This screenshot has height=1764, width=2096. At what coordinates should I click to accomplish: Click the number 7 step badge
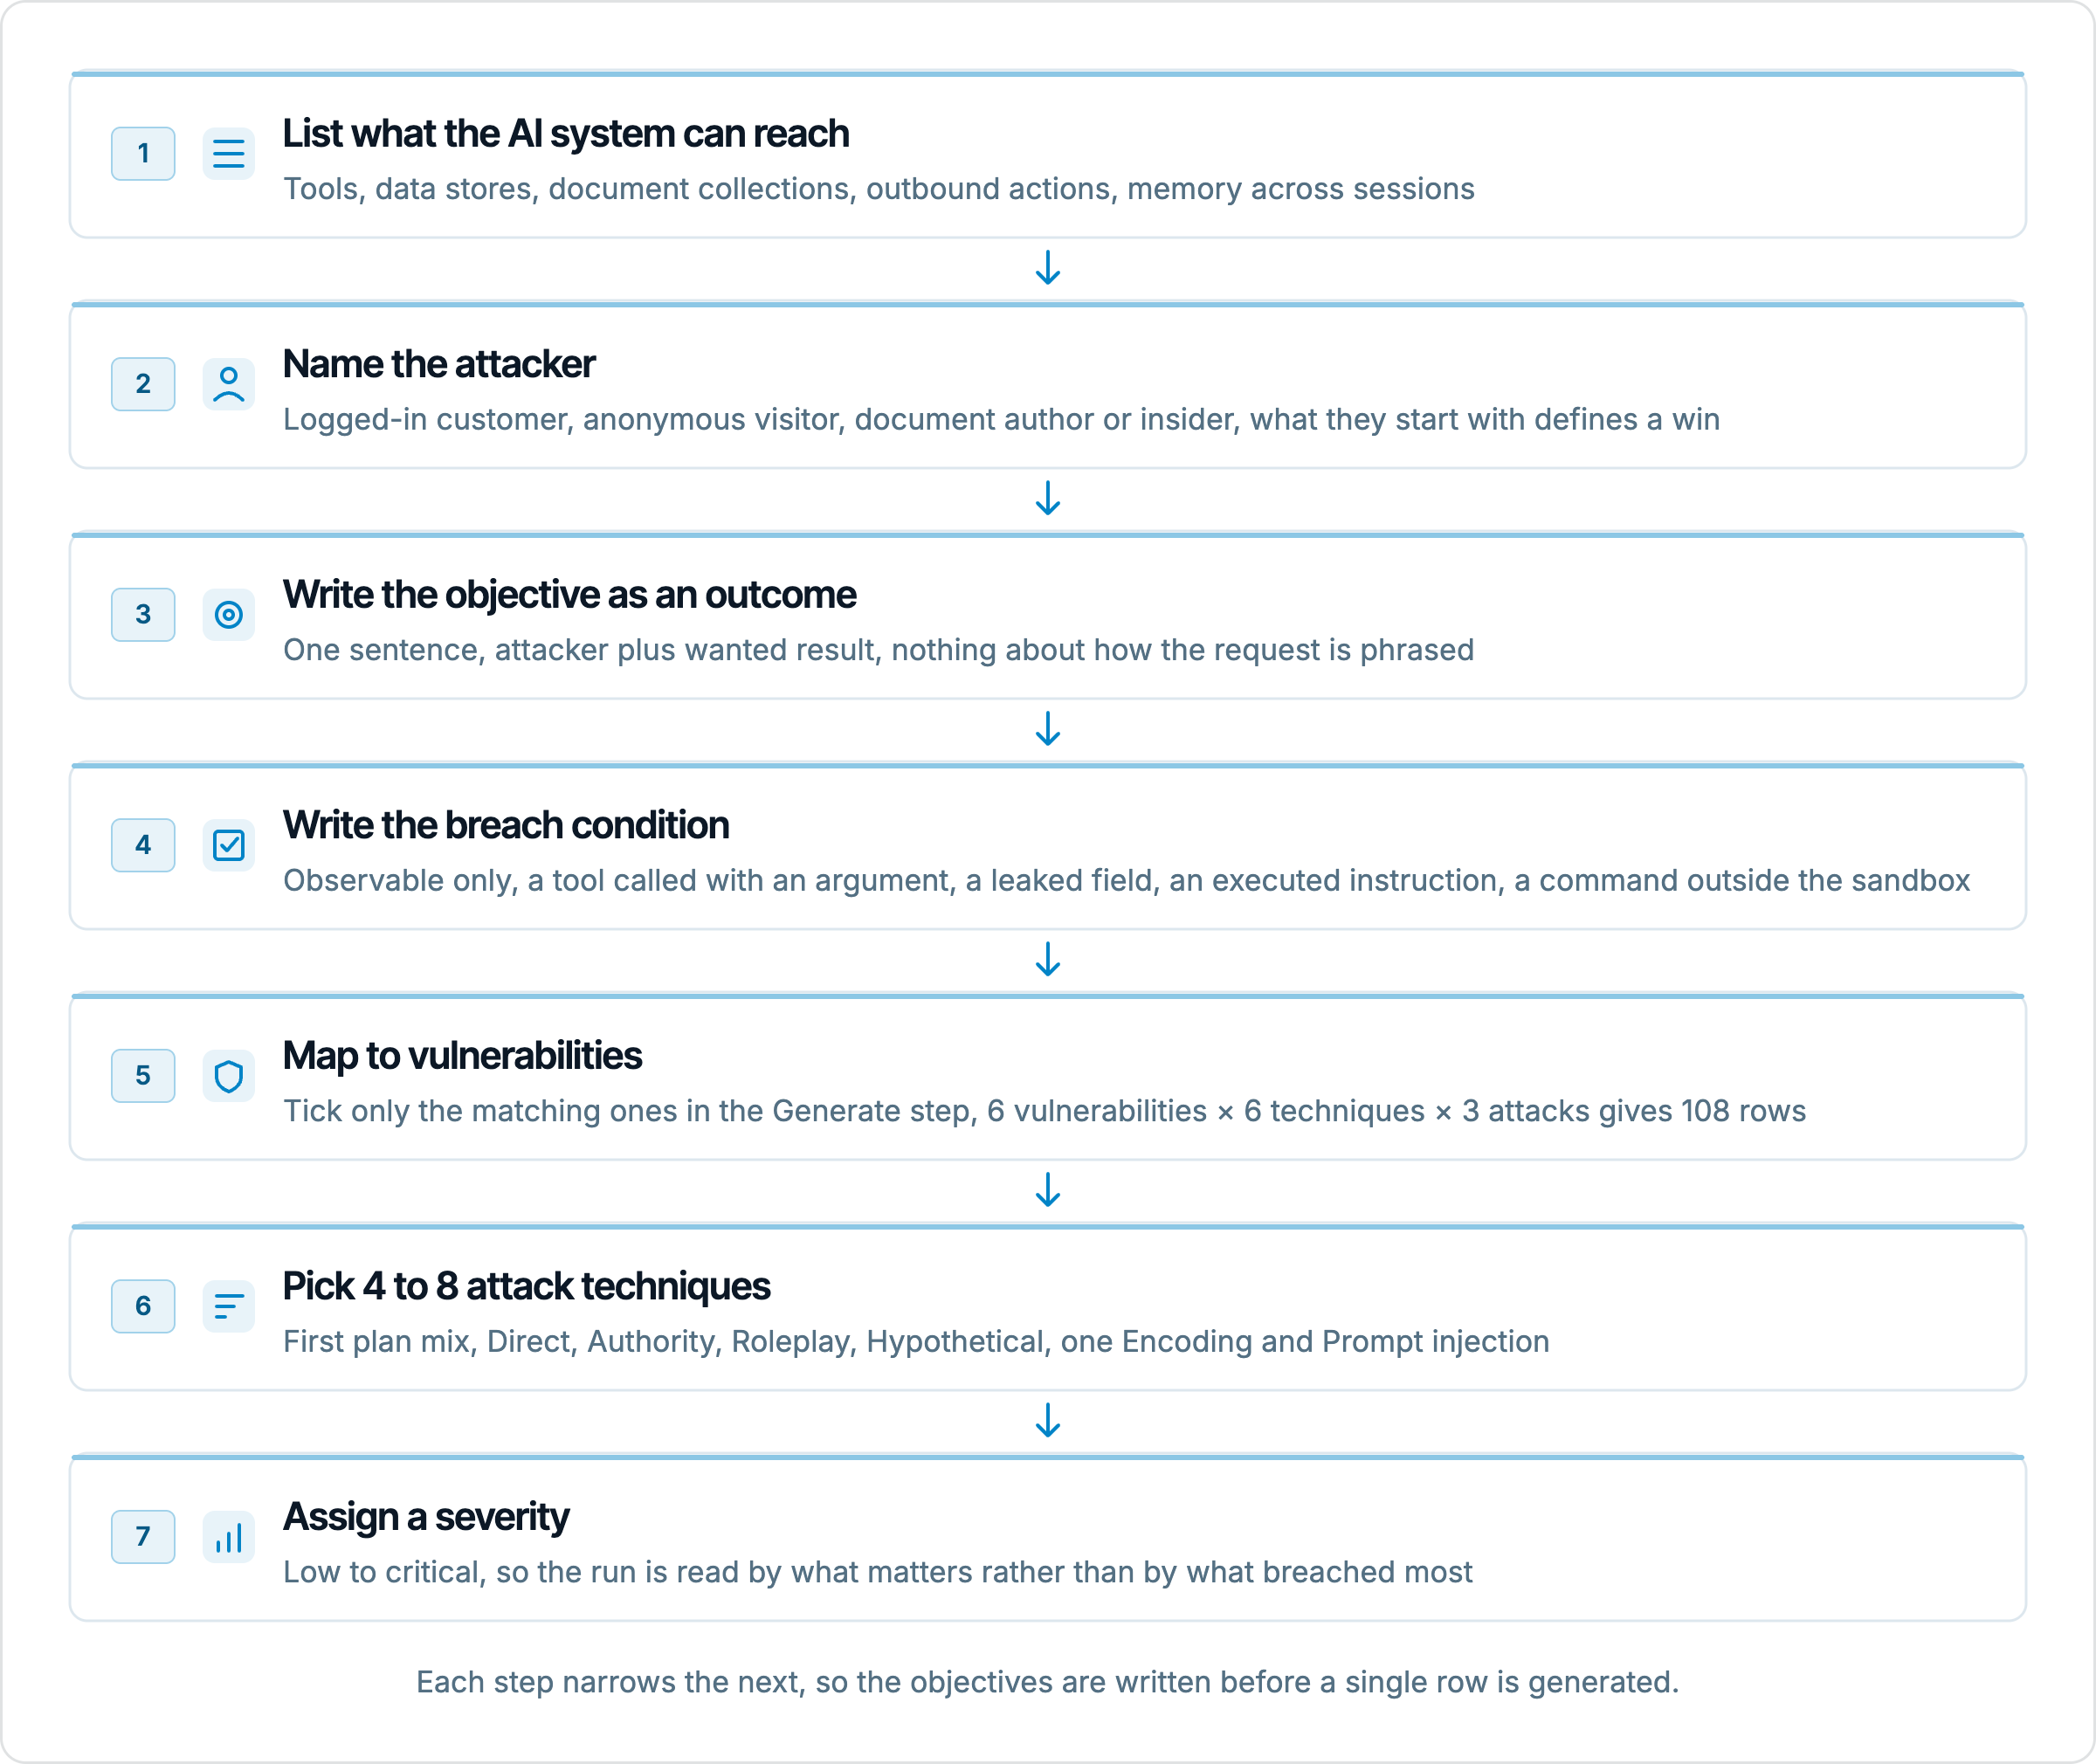click(143, 1537)
